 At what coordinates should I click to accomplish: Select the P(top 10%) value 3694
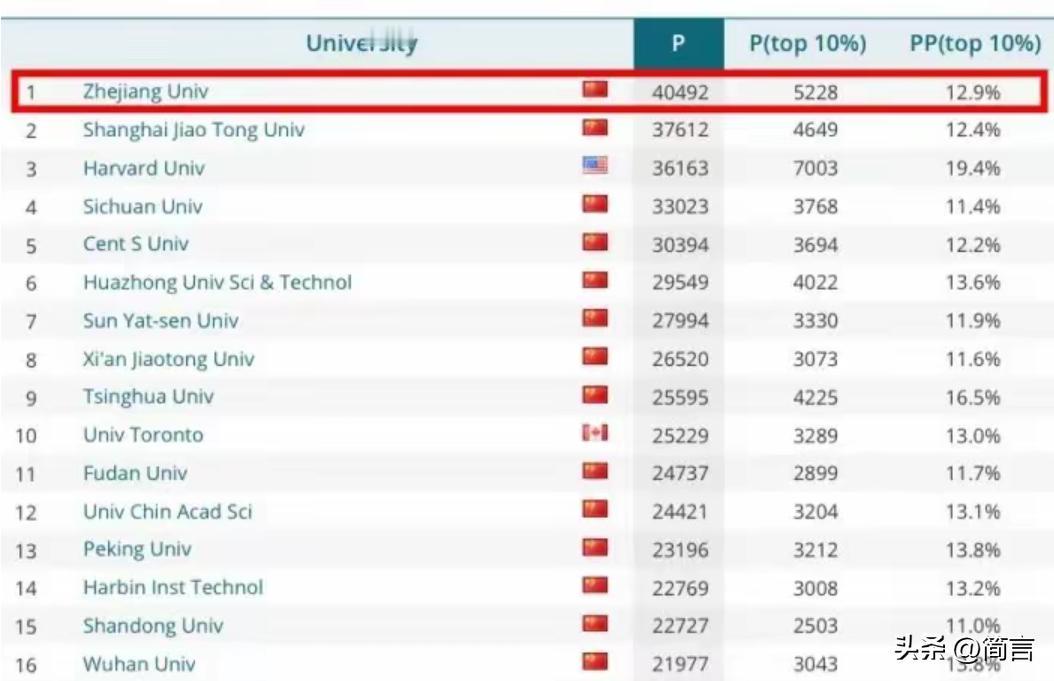click(x=815, y=245)
